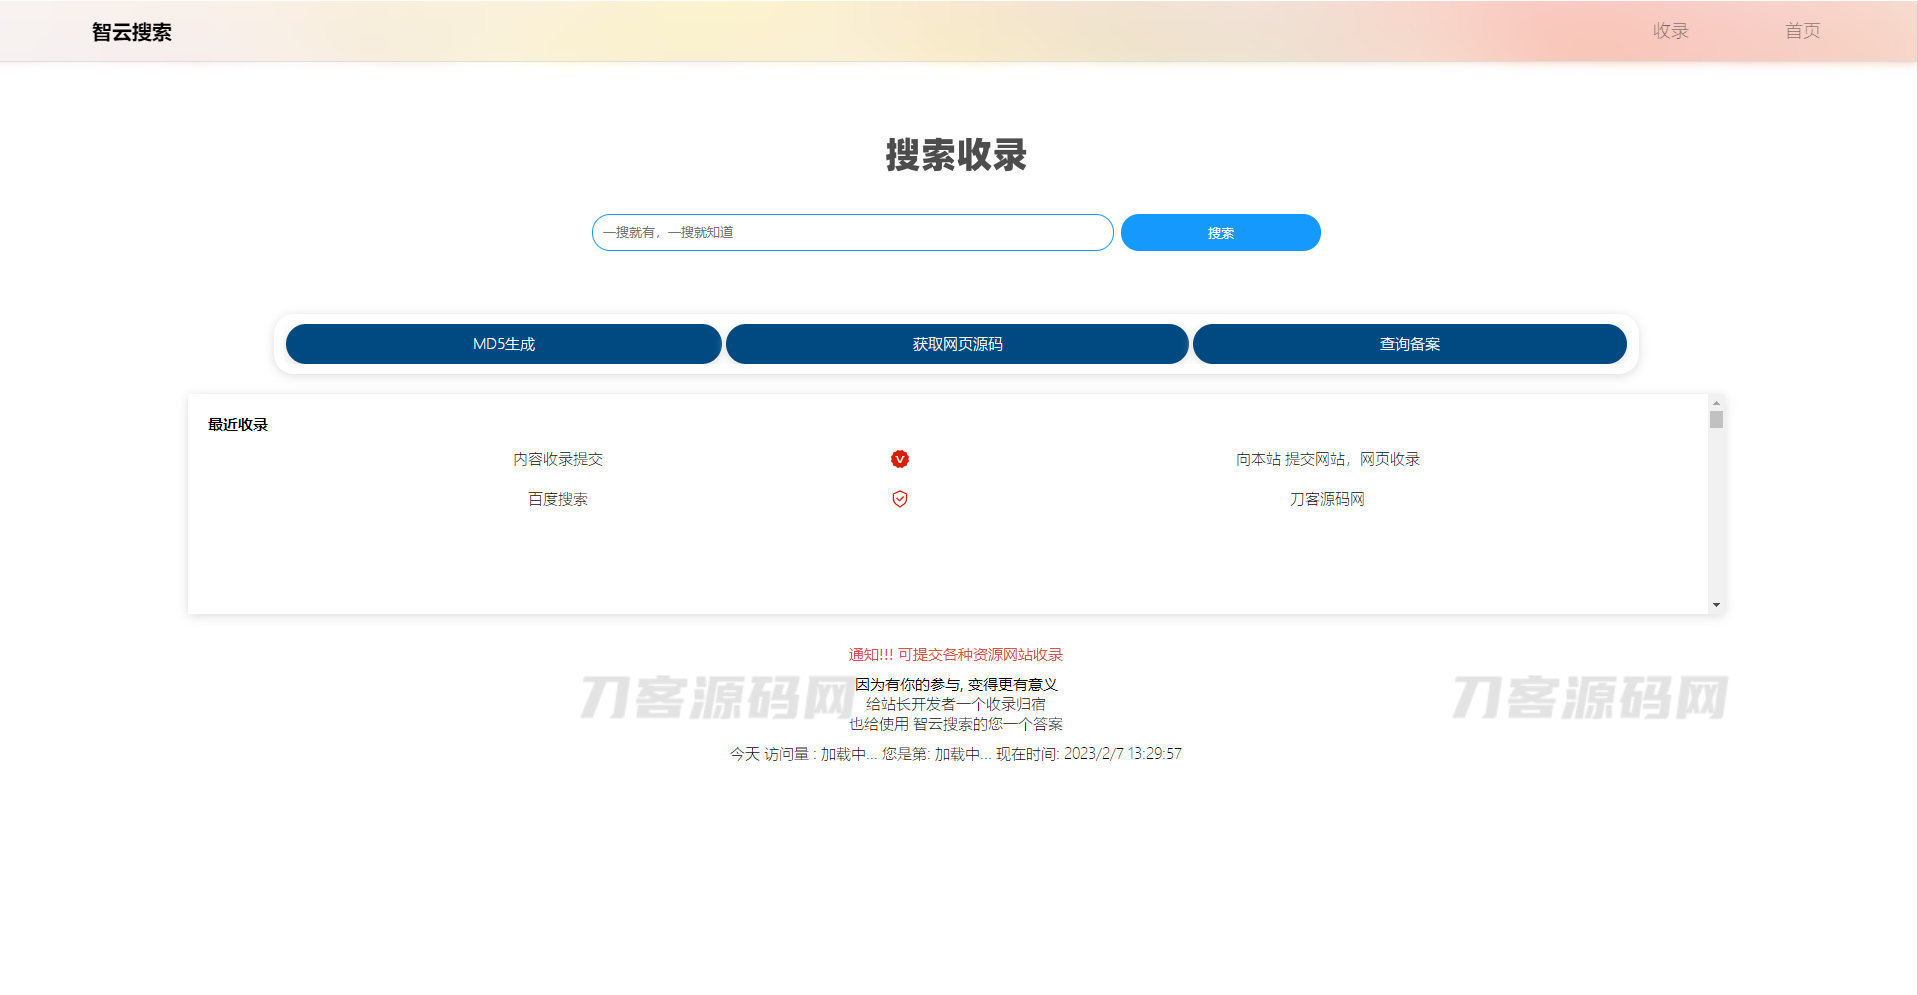This screenshot has height=995, width=1918.
Task: Open the 收录 menu item
Action: (1670, 31)
